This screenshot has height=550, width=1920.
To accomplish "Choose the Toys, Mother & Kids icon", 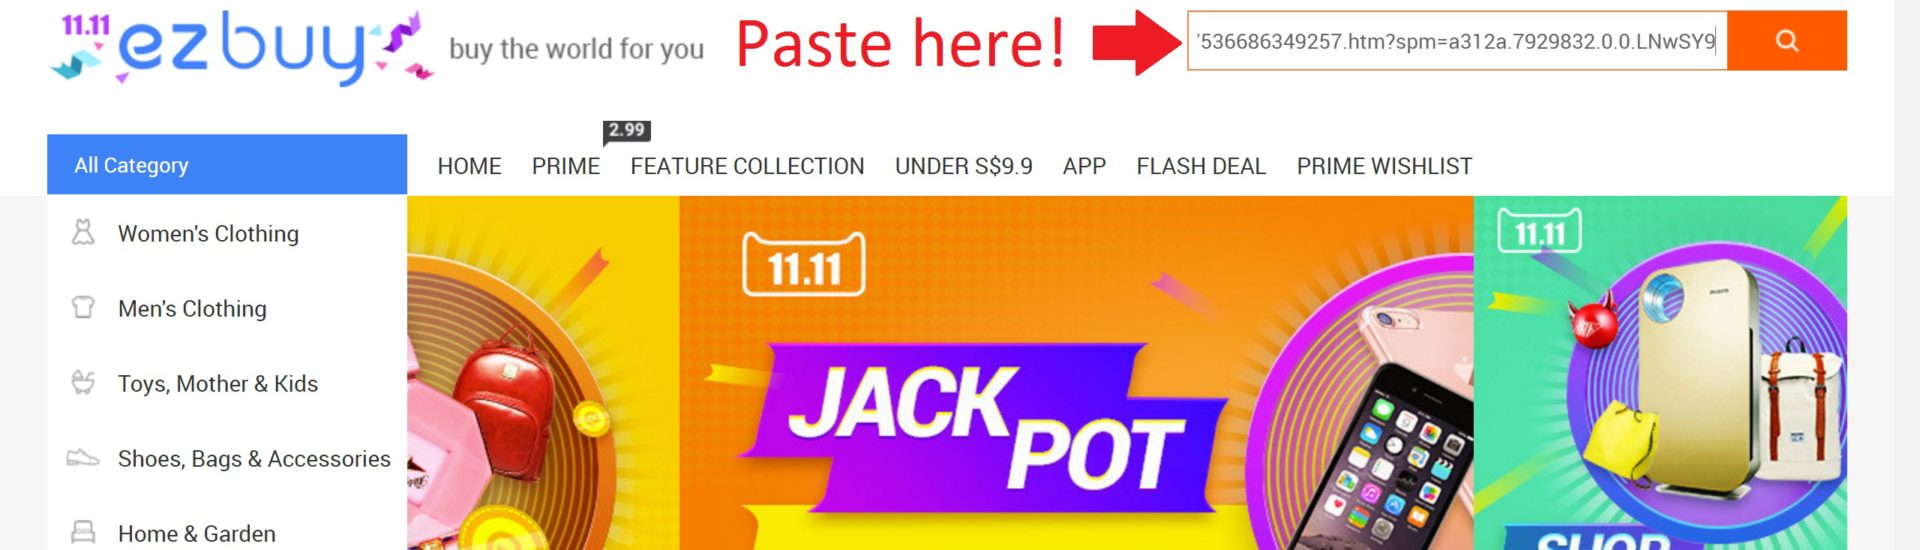I will coord(83,383).
